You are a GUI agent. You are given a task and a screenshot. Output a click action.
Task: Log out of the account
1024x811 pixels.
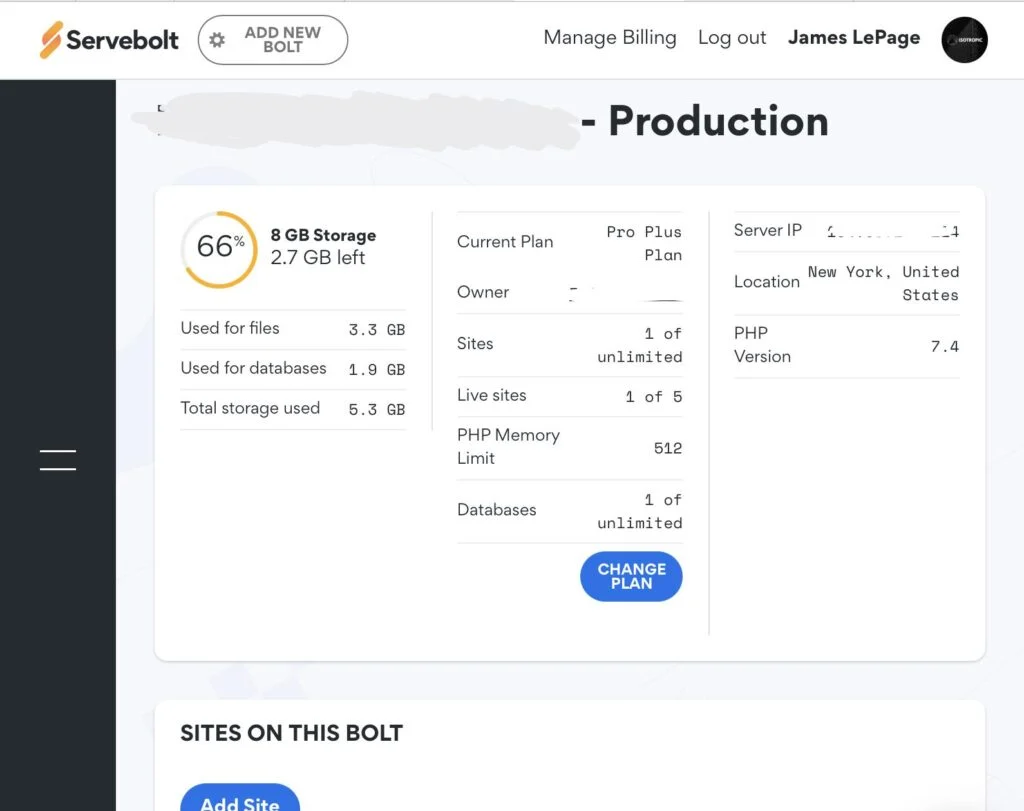coord(731,38)
